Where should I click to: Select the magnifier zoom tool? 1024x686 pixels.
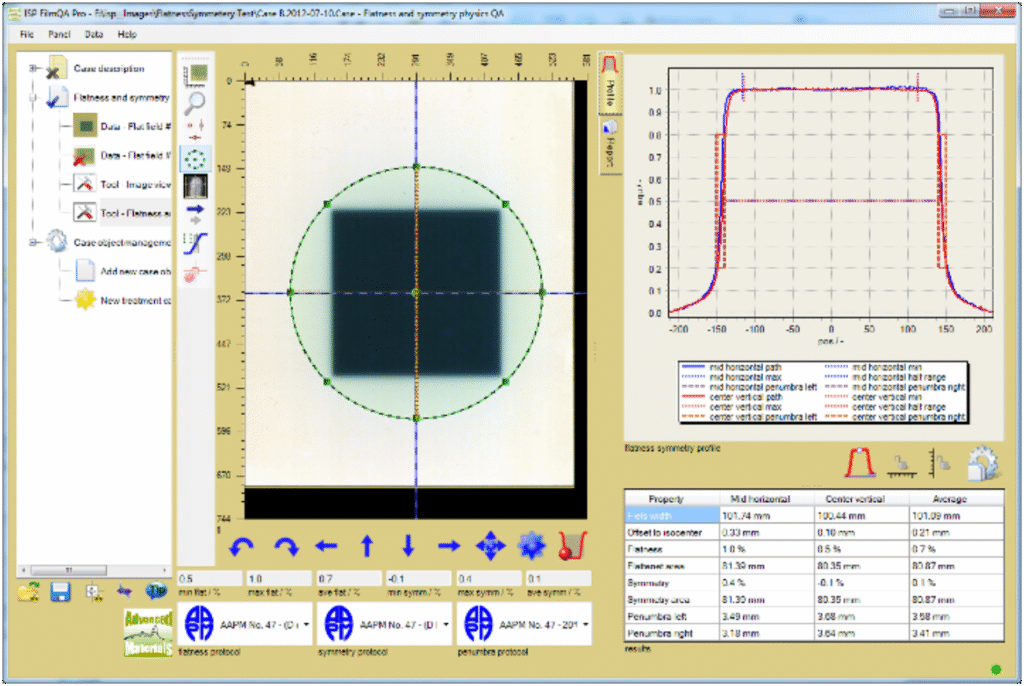coord(196,100)
